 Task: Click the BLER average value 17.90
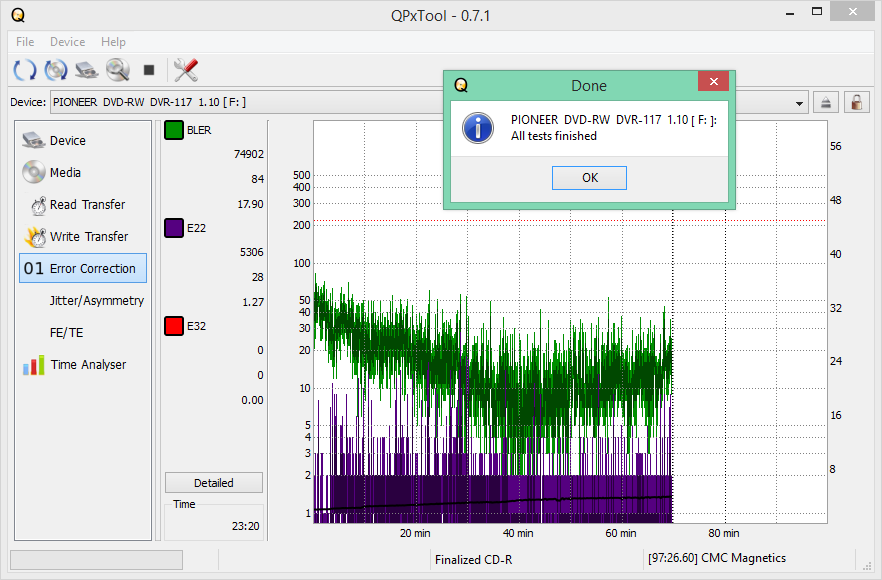click(250, 204)
